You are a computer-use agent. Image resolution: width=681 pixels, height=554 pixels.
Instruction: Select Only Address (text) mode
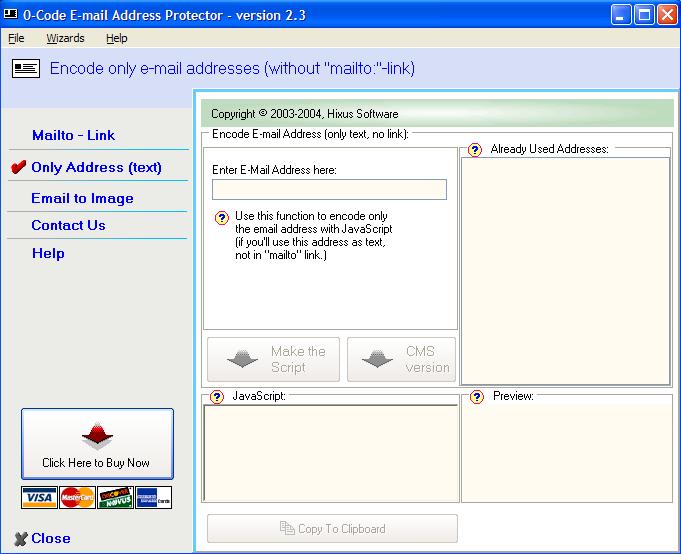pos(96,167)
